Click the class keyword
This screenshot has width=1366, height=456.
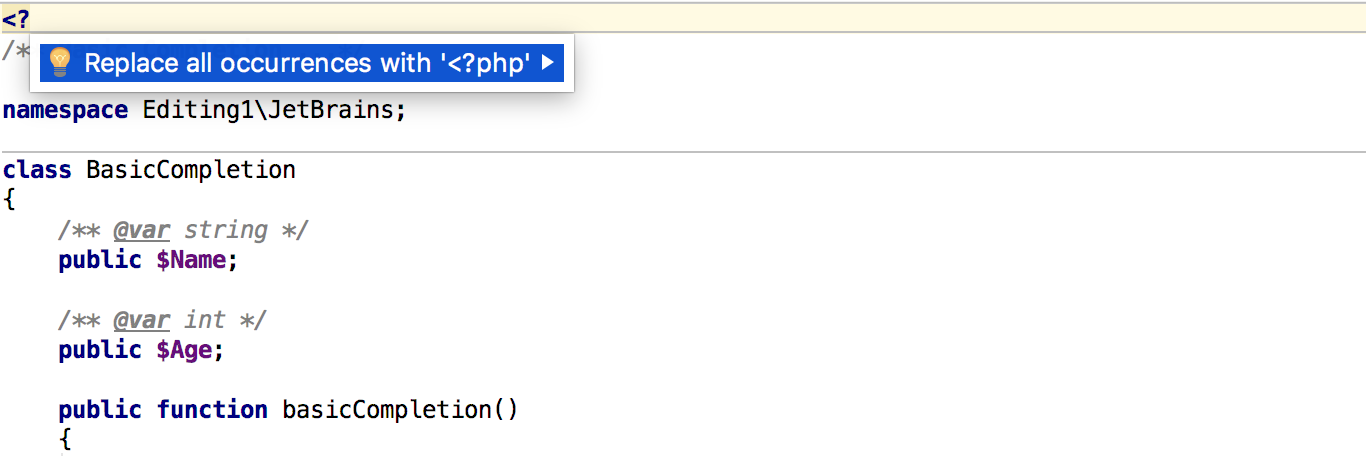37,170
